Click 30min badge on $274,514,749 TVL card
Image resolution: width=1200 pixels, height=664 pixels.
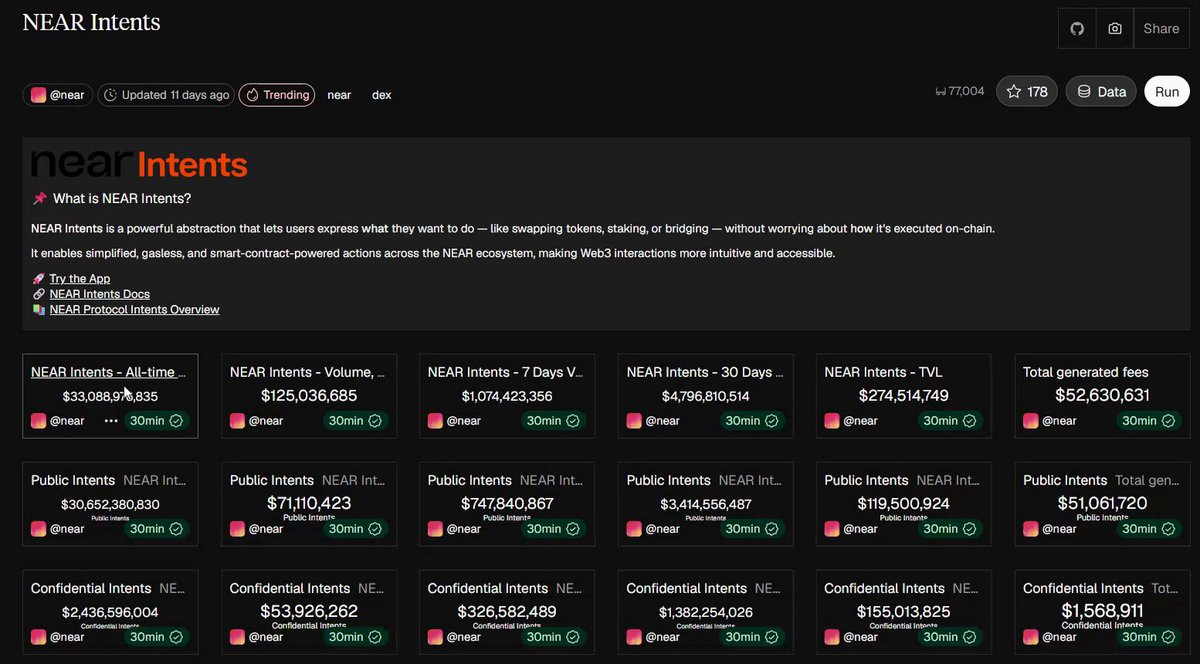coord(949,421)
